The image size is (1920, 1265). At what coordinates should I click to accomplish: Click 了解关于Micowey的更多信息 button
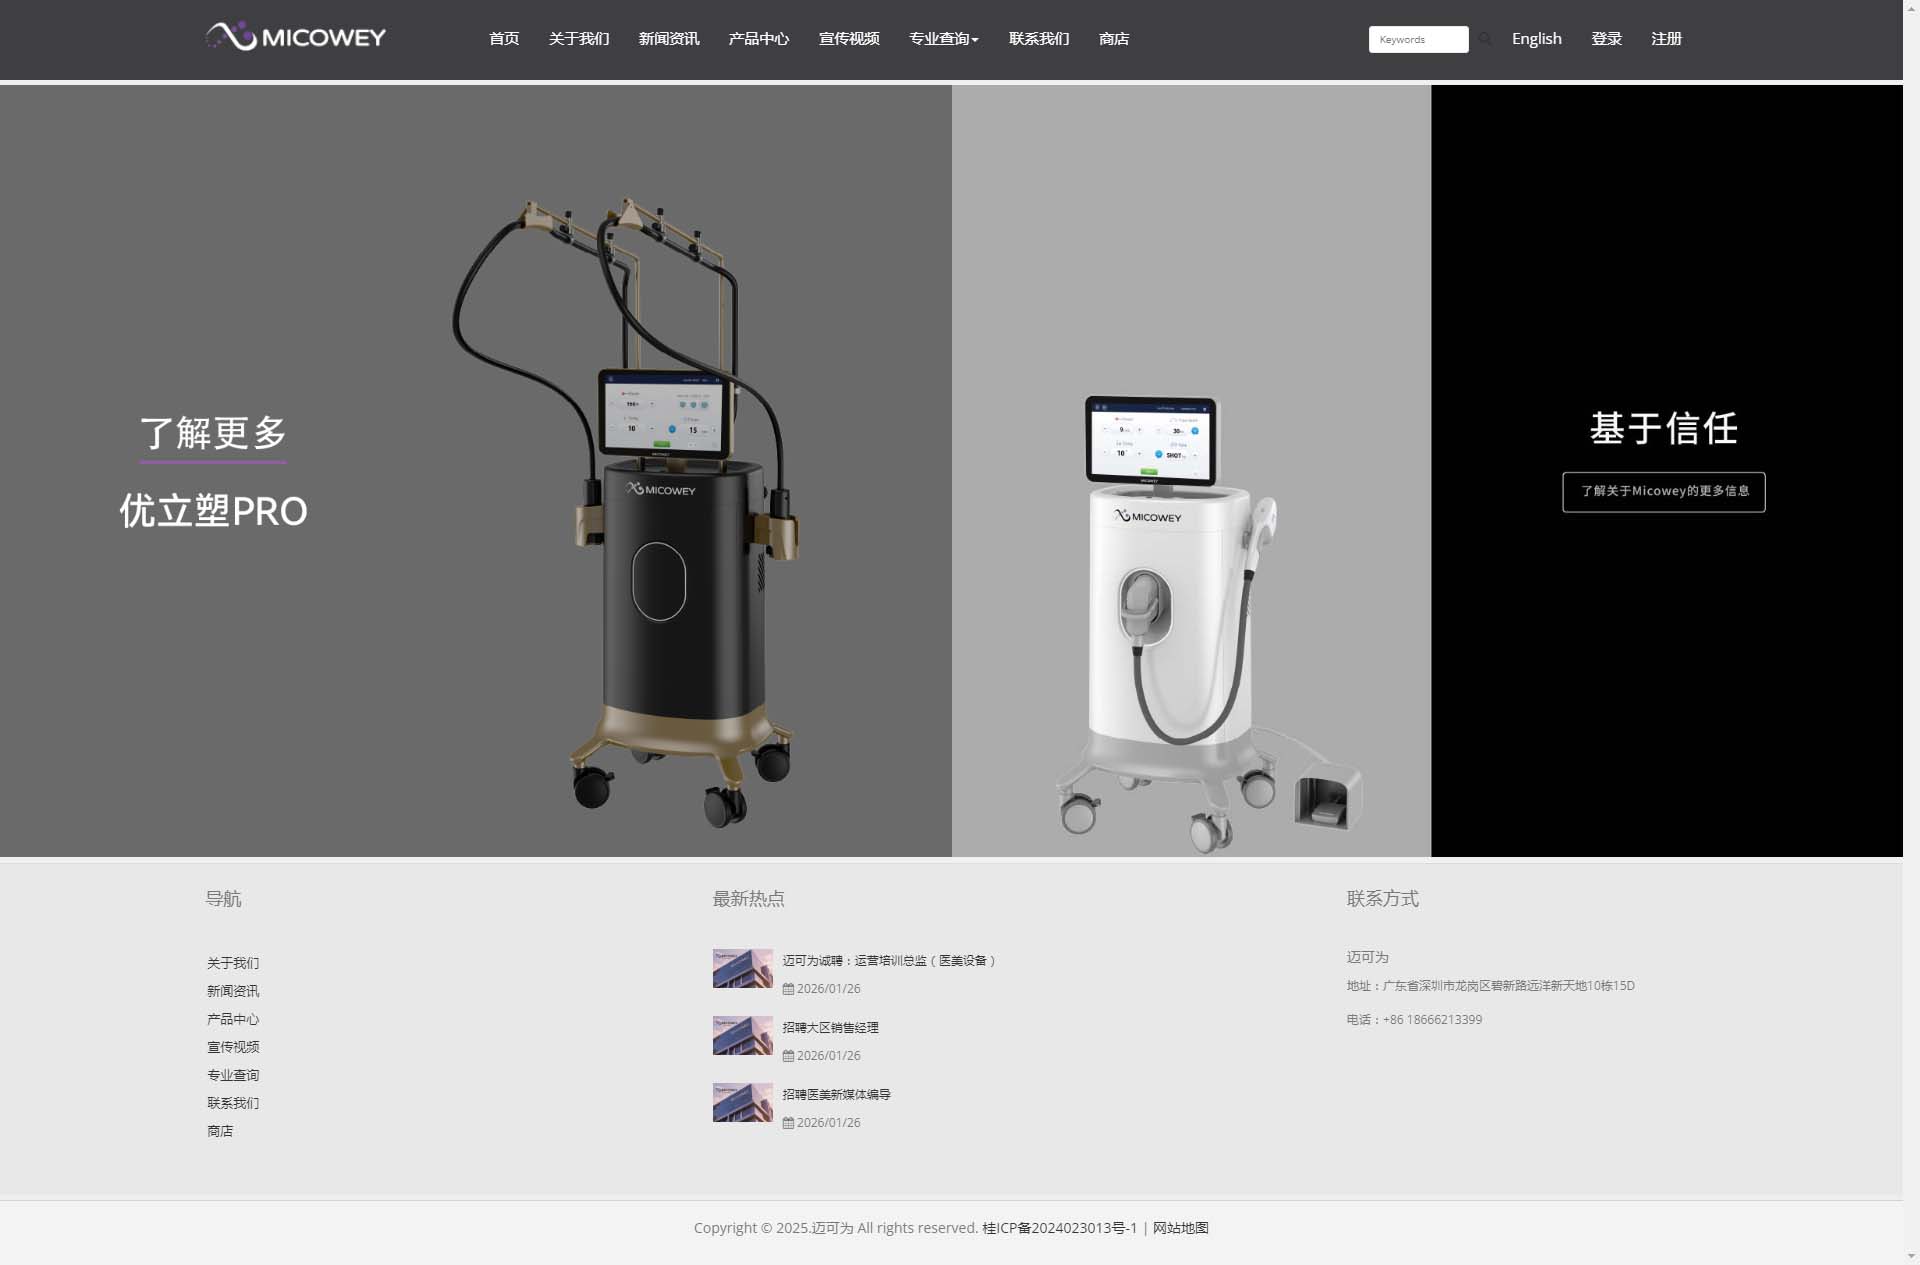point(1663,491)
